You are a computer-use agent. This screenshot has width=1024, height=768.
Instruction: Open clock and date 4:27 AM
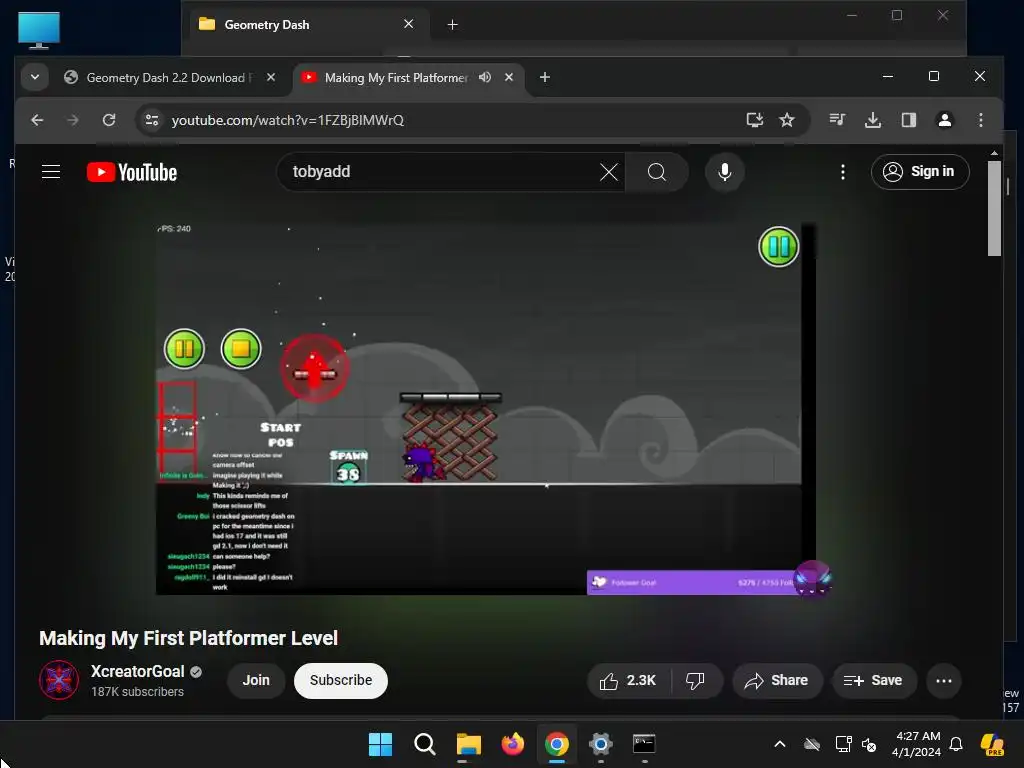(x=917, y=744)
